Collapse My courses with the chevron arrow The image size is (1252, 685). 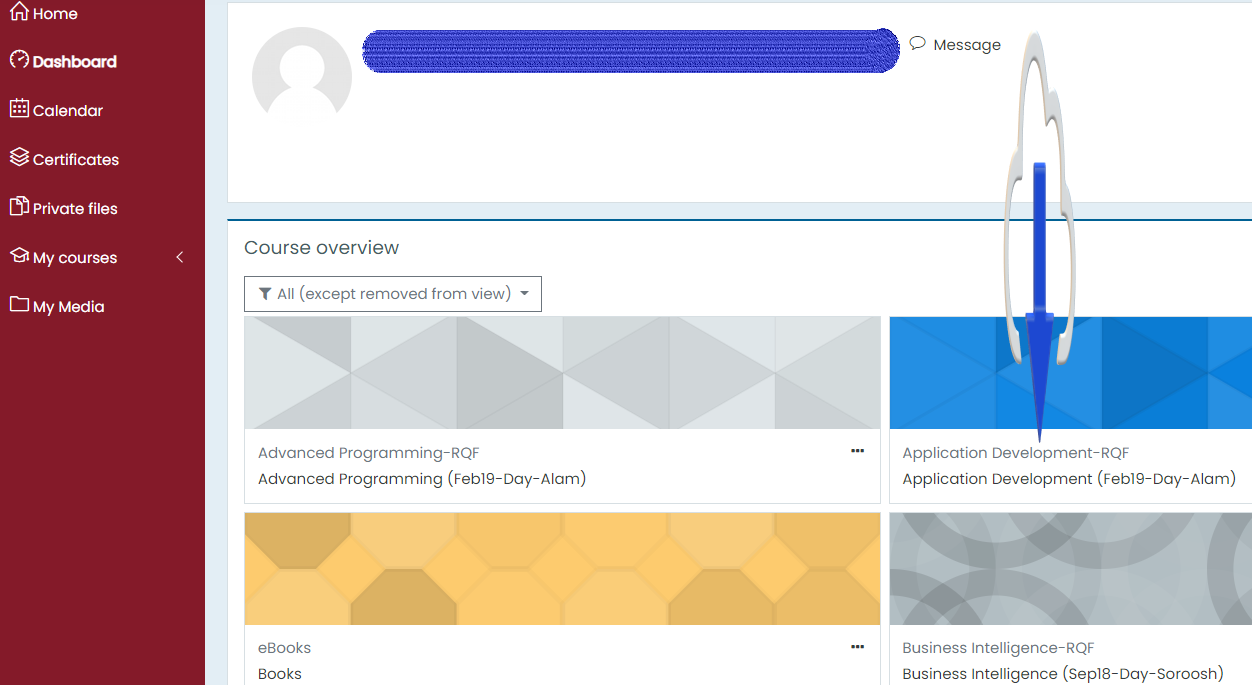pyautogui.click(x=180, y=257)
